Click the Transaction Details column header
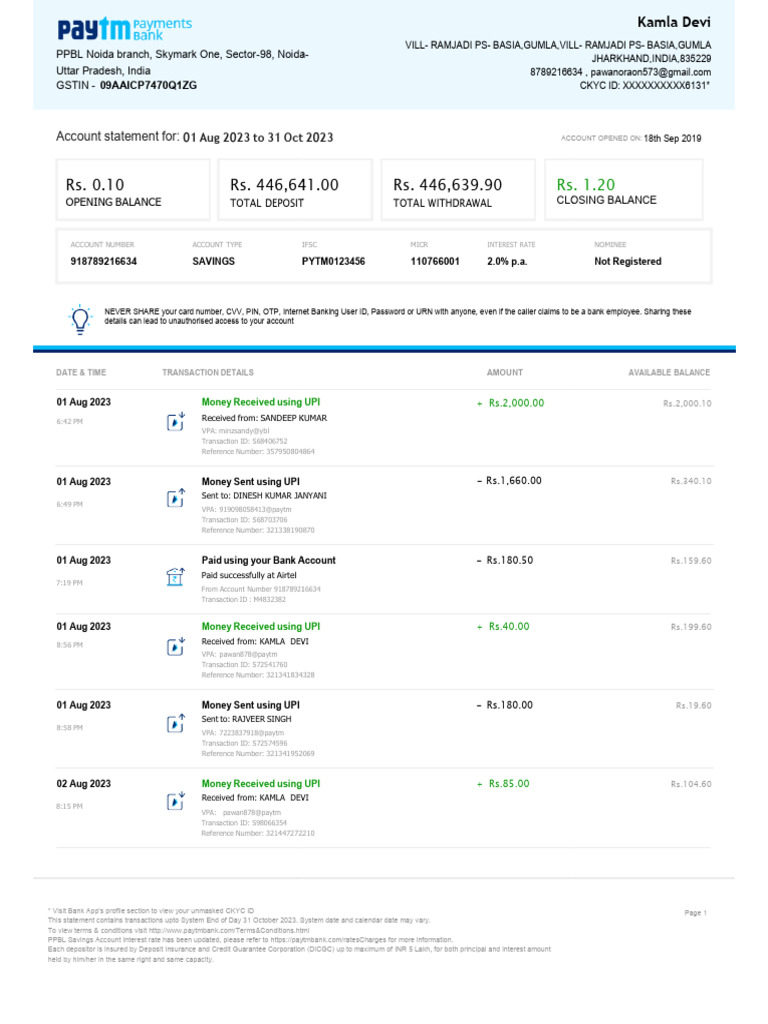The height and width of the screenshot is (1024, 768). 207,372
